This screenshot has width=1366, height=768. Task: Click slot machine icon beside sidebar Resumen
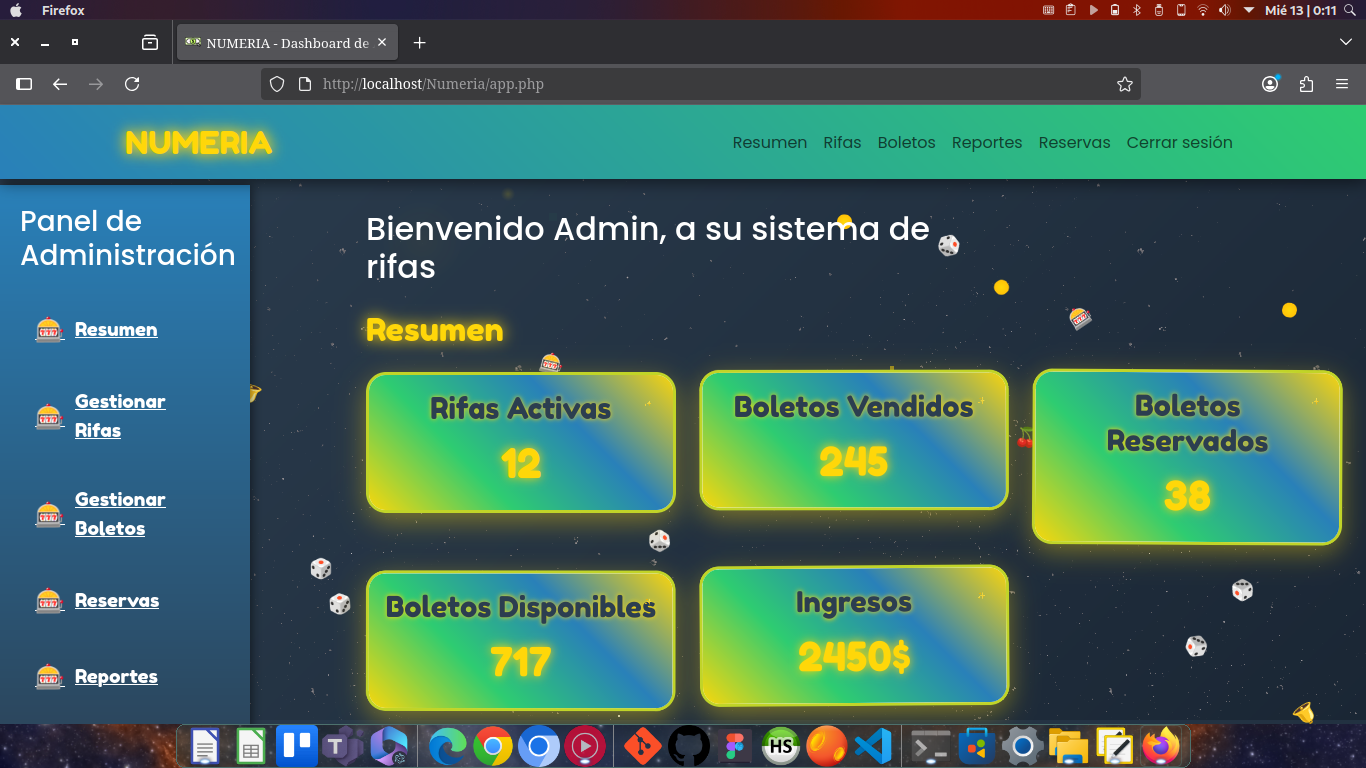(x=50, y=329)
